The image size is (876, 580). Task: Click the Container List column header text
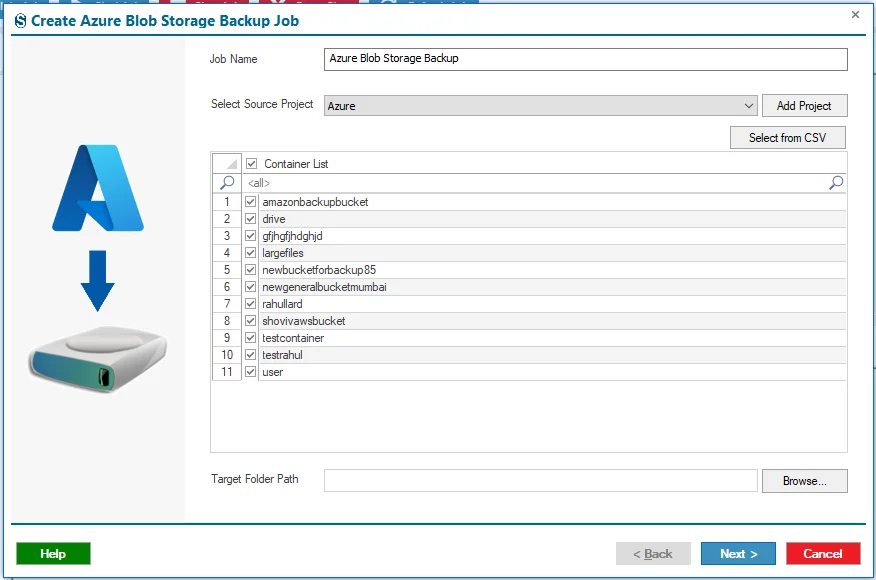click(296, 164)
